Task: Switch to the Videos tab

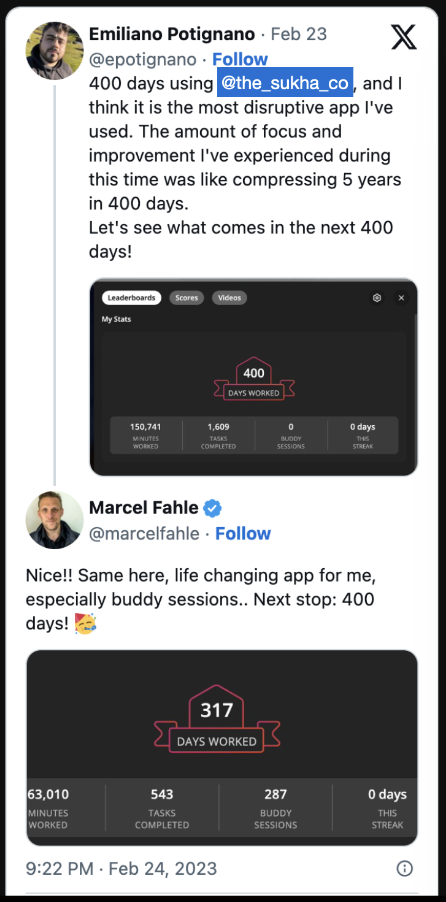Action: pyautogui.click(x=230, y=298)
